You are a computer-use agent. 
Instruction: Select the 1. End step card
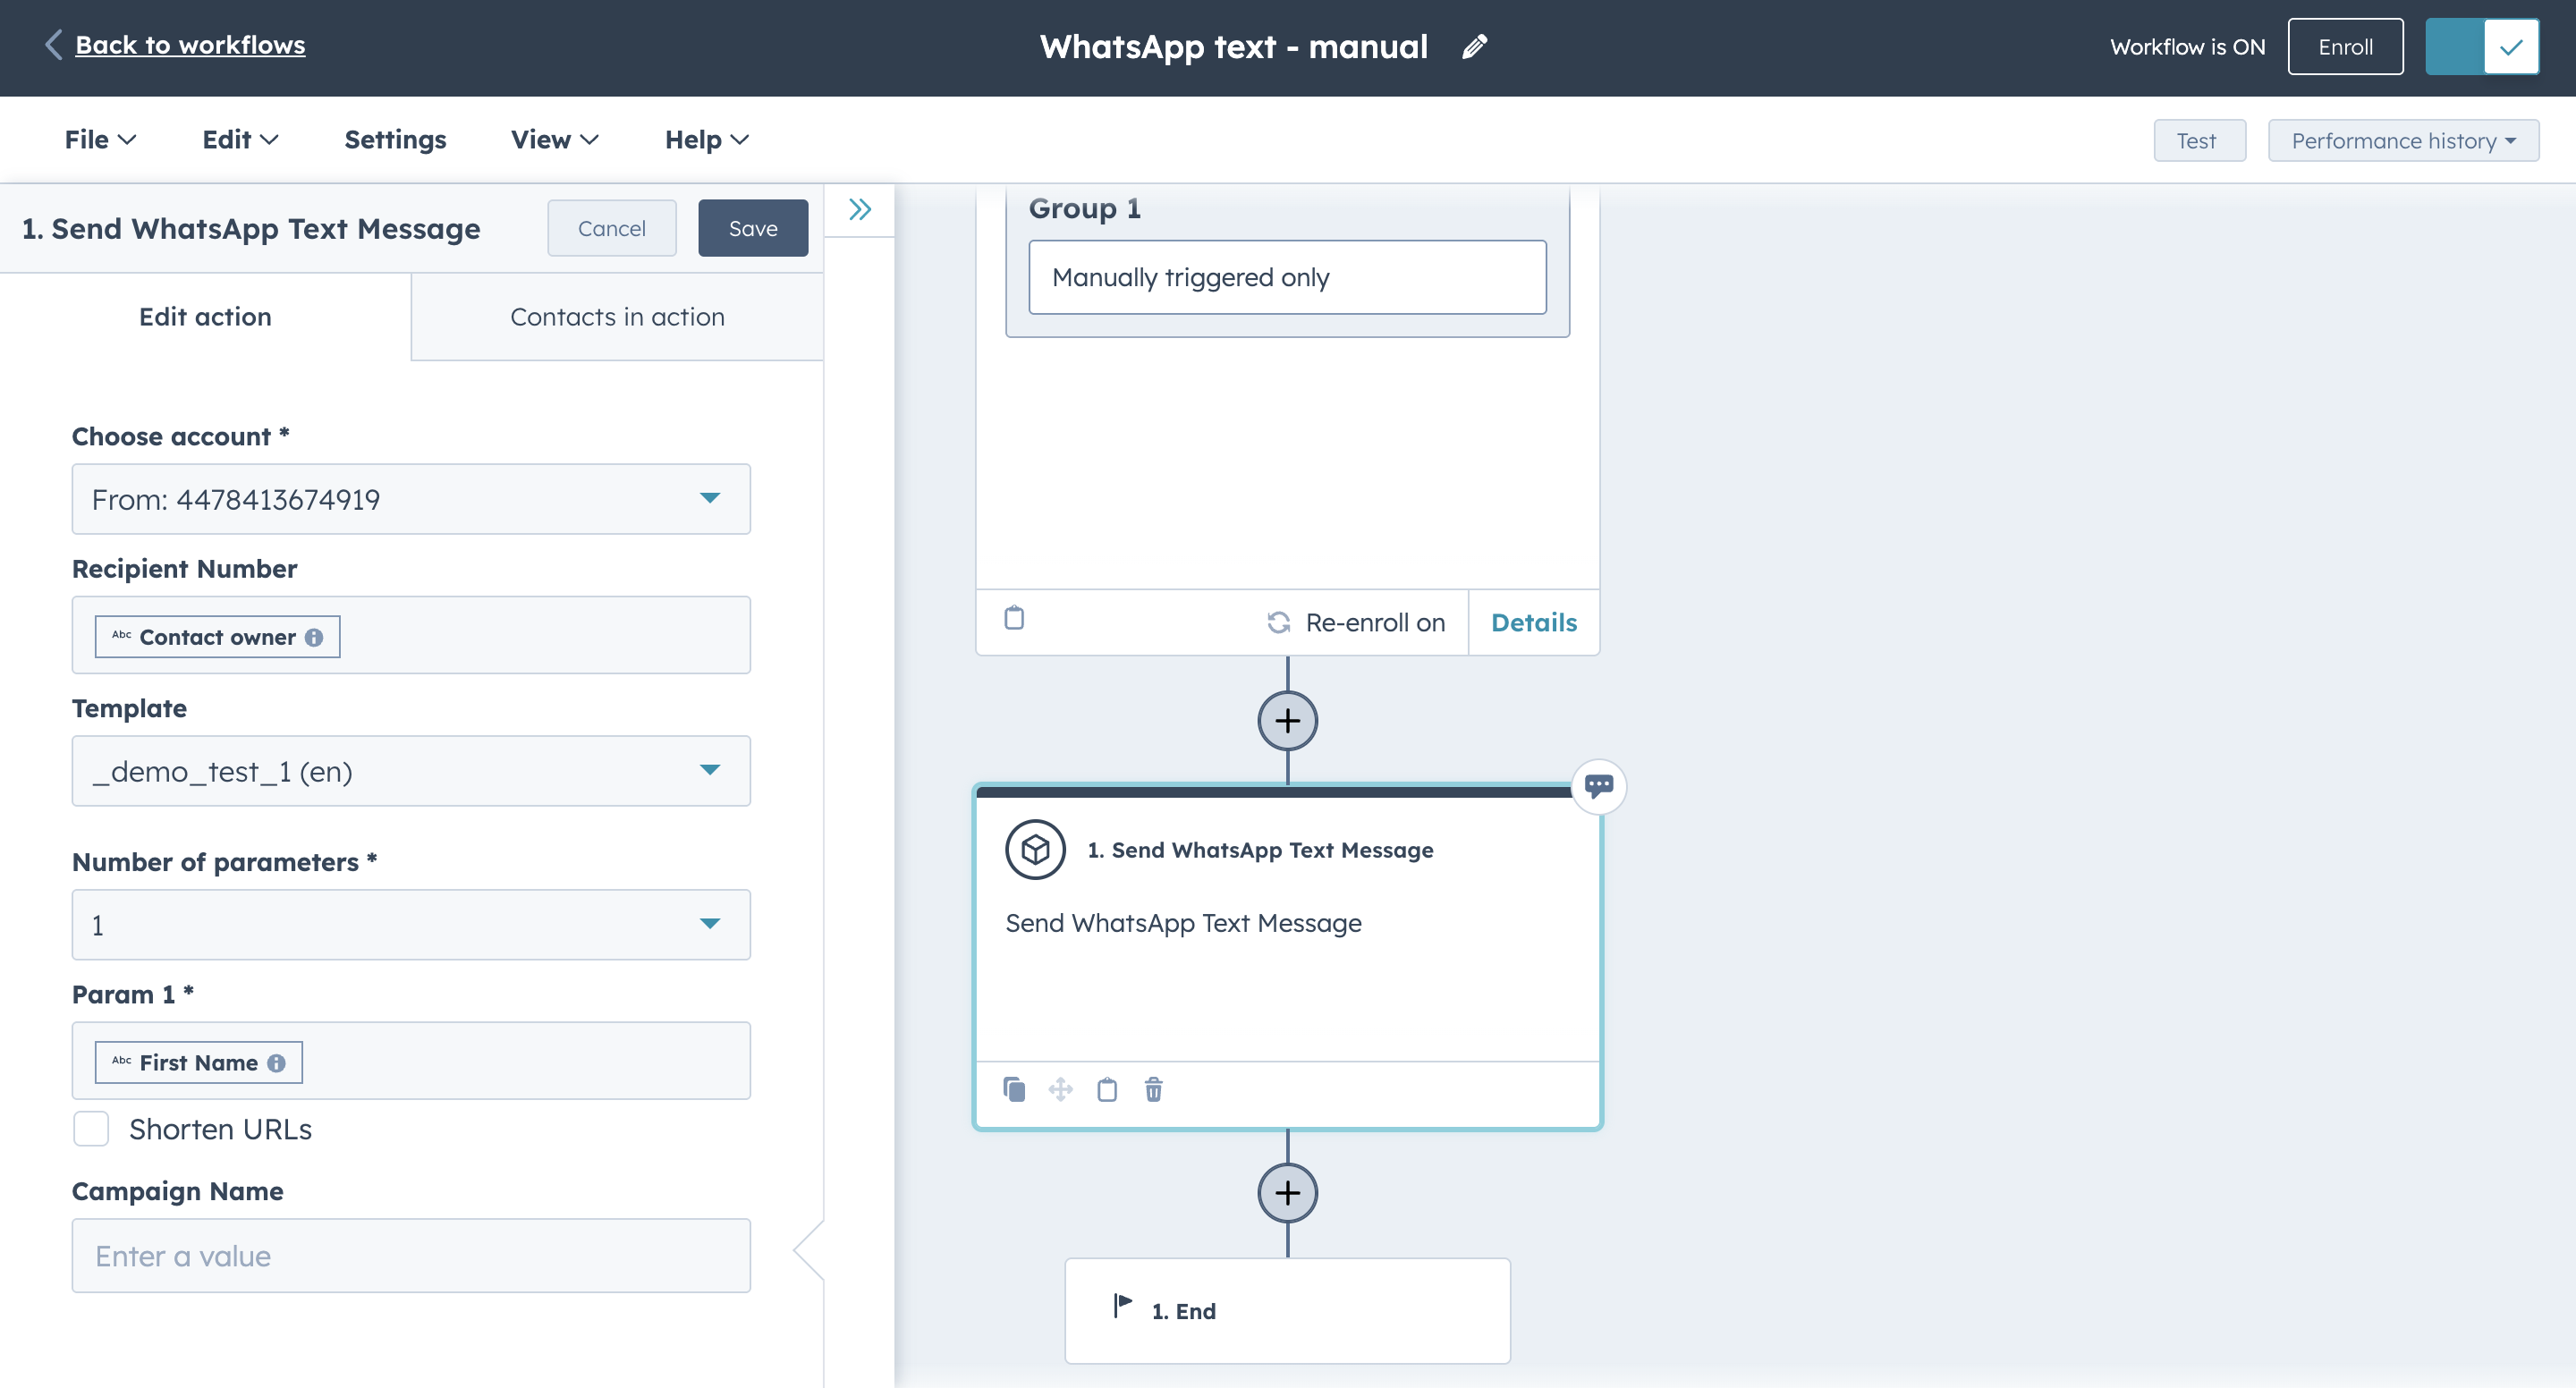1287,1311
